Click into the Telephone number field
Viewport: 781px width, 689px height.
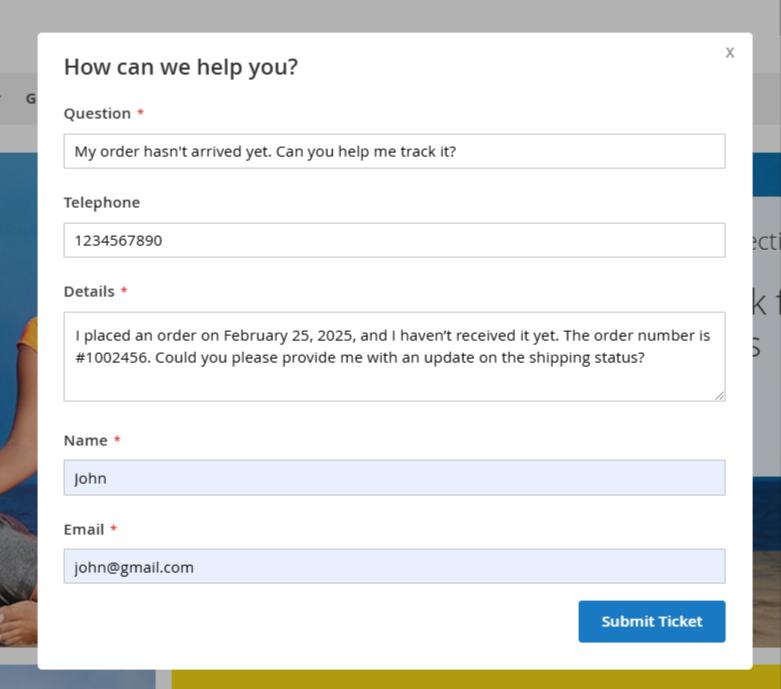point(394,240)
